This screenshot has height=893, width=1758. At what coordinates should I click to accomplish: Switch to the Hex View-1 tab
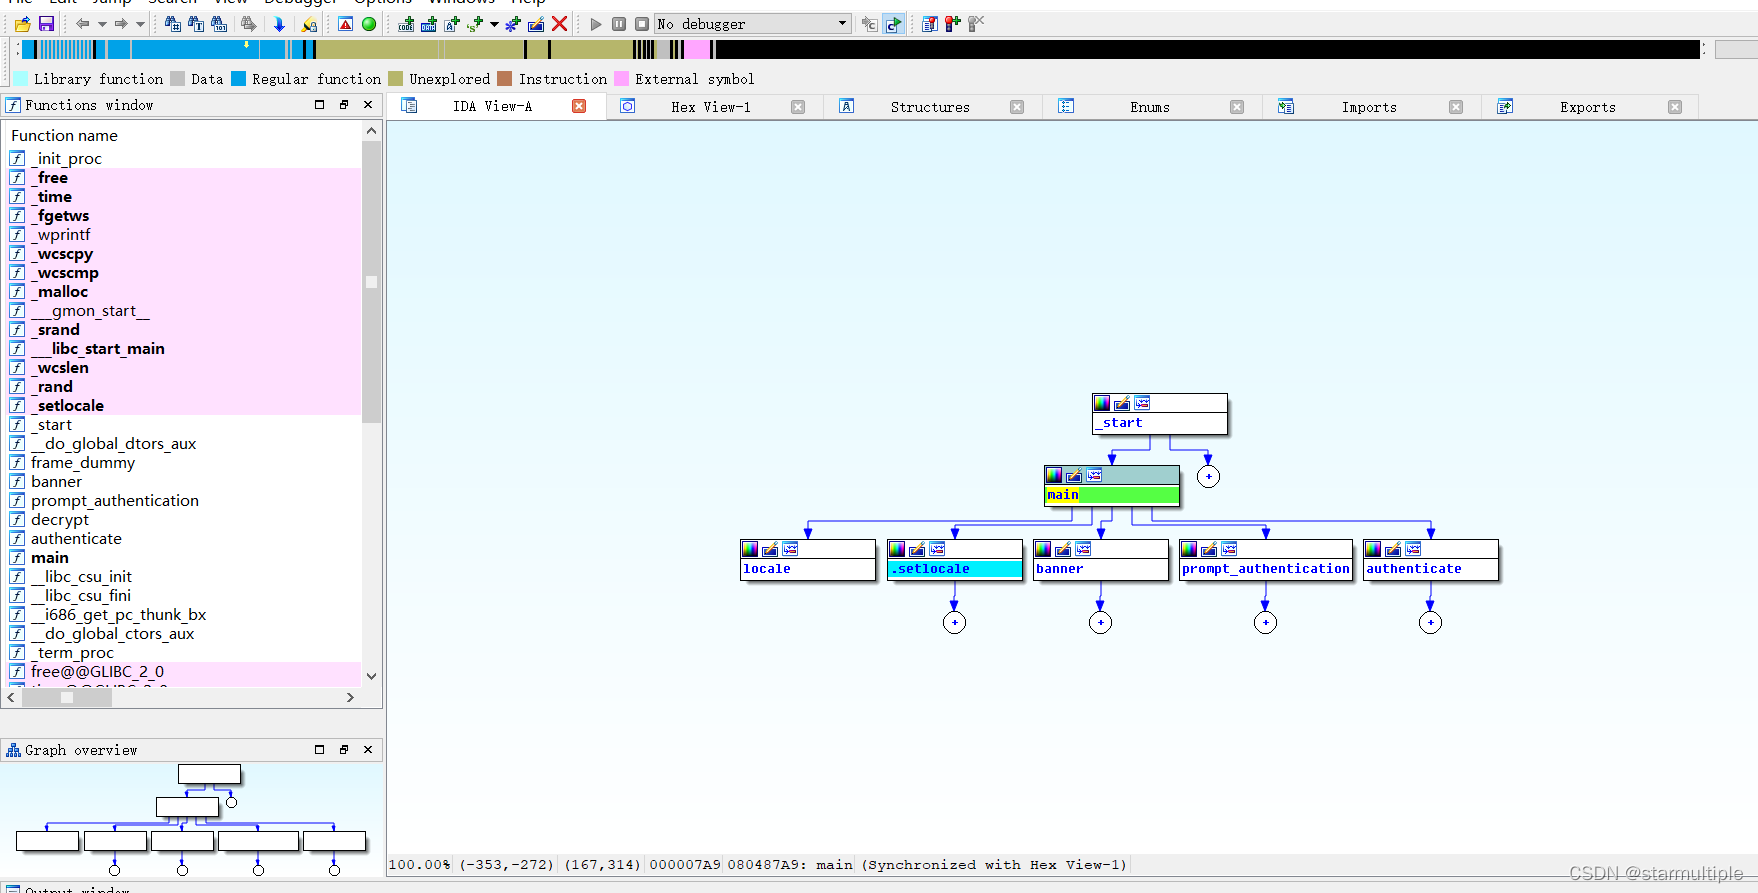710,107
